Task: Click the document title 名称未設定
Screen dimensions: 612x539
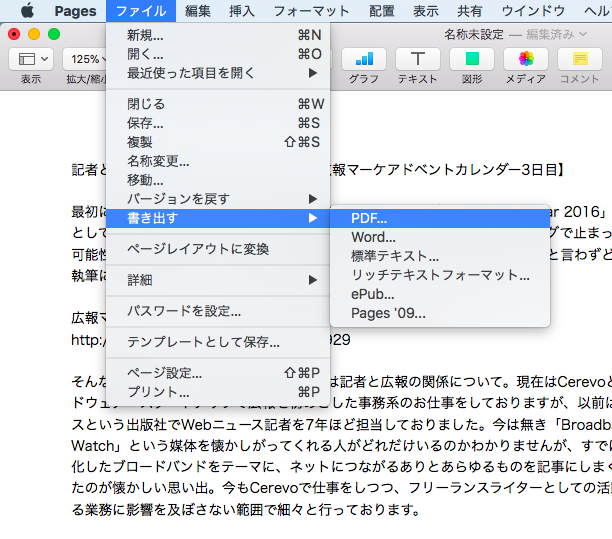Action: point(473,34)
